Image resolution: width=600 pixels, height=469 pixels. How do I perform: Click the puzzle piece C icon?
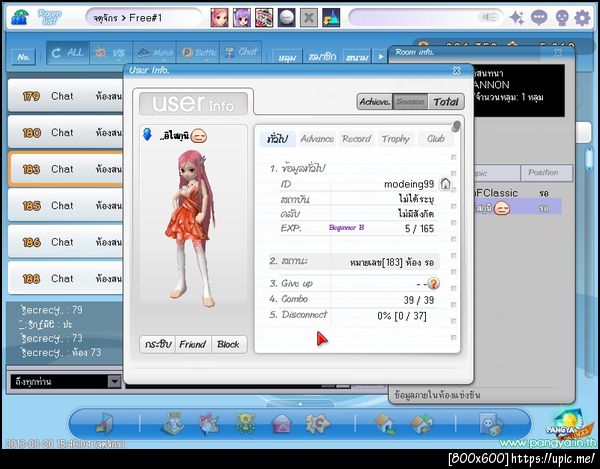[x=317, y=423]
